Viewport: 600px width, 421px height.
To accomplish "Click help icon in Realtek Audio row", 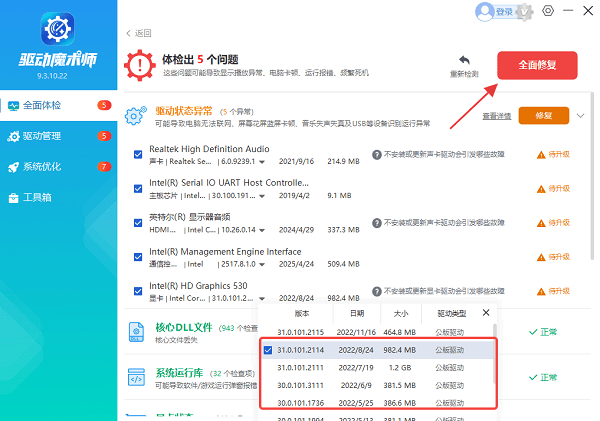I will coord(377,155).
